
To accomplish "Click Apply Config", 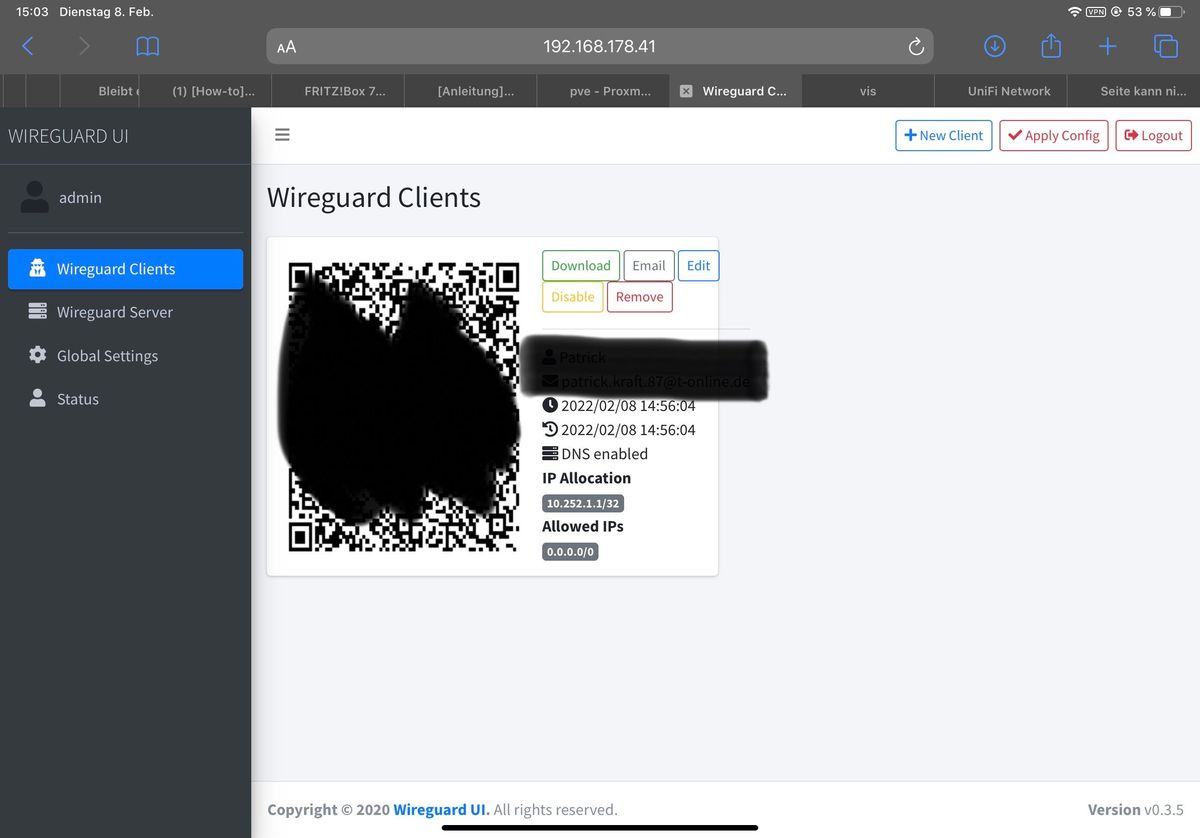I will [x=1053, y=135].
